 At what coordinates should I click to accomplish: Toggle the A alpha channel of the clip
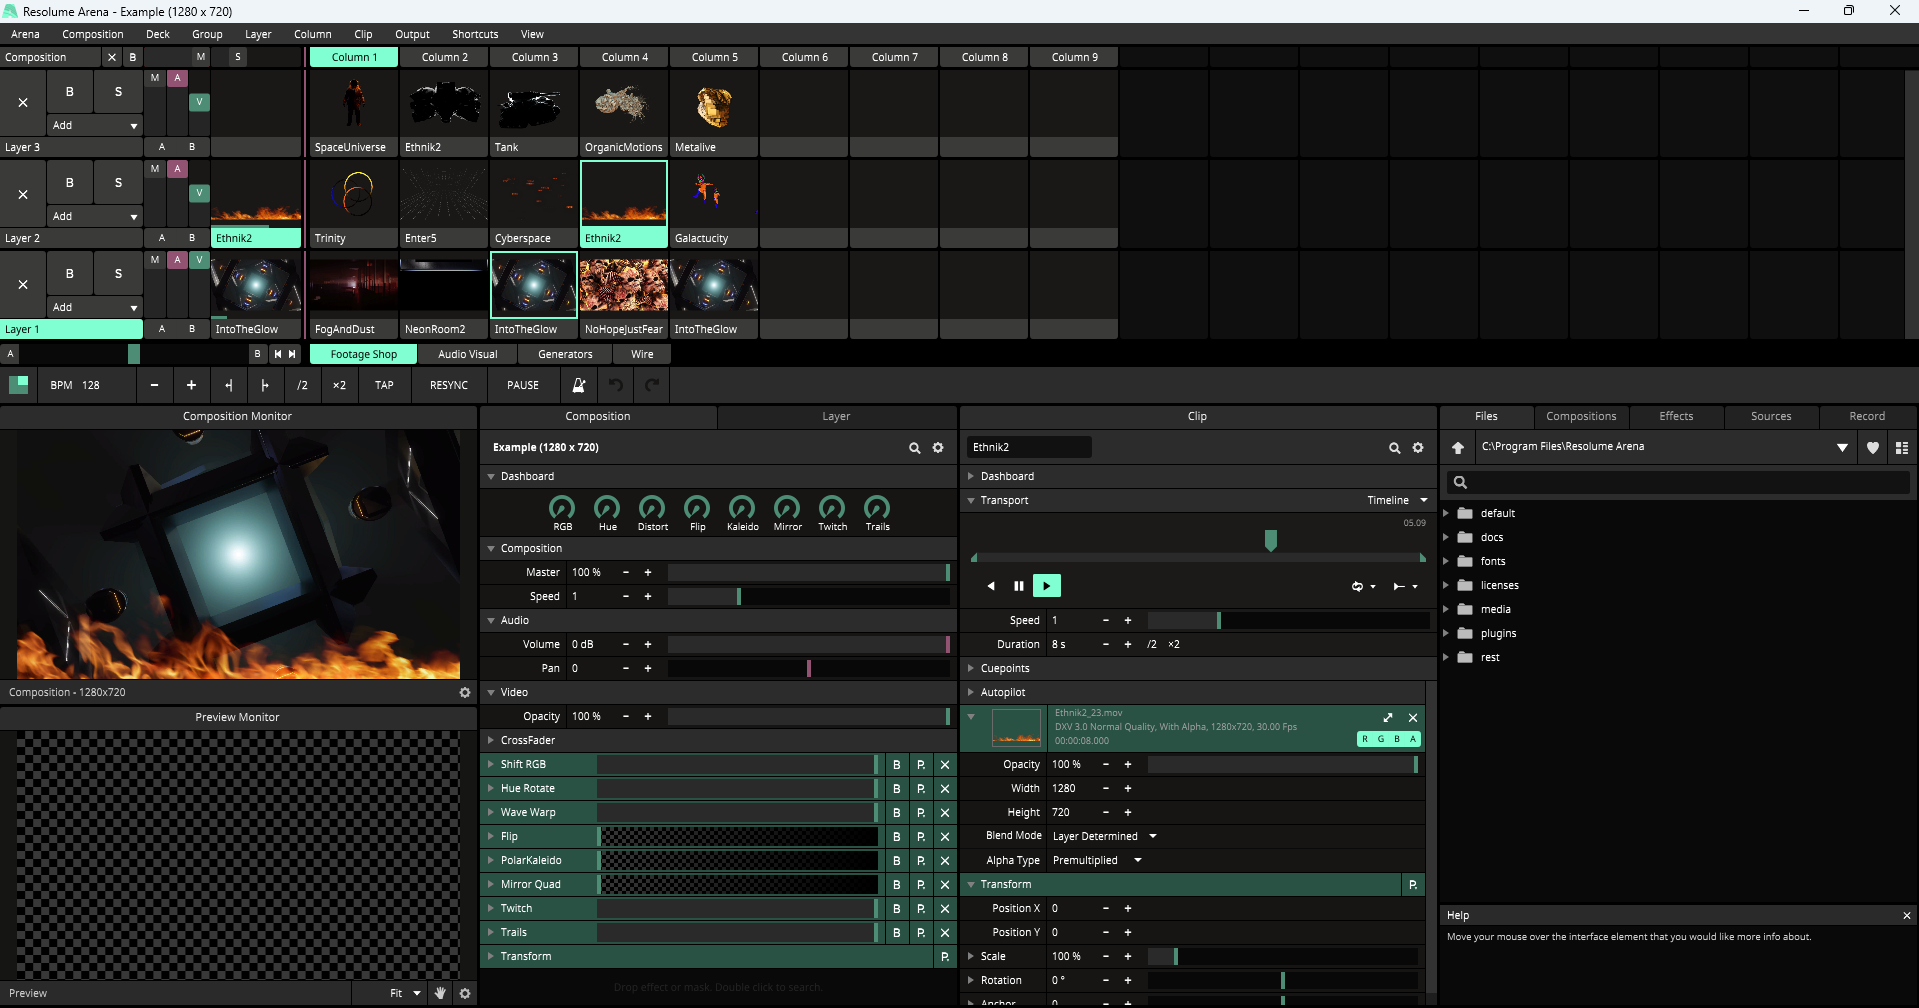1413,739
